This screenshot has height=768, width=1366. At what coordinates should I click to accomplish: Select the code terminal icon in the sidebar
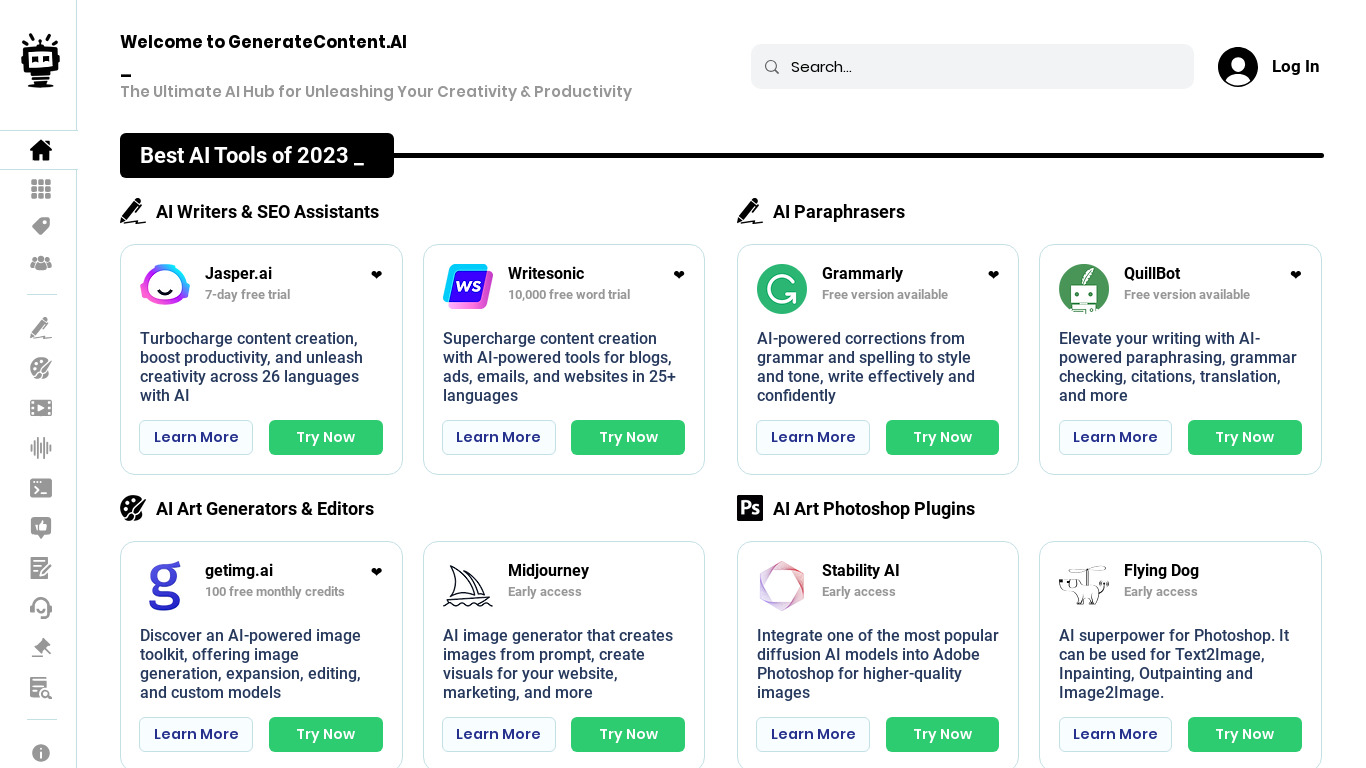tap(41, 488)
